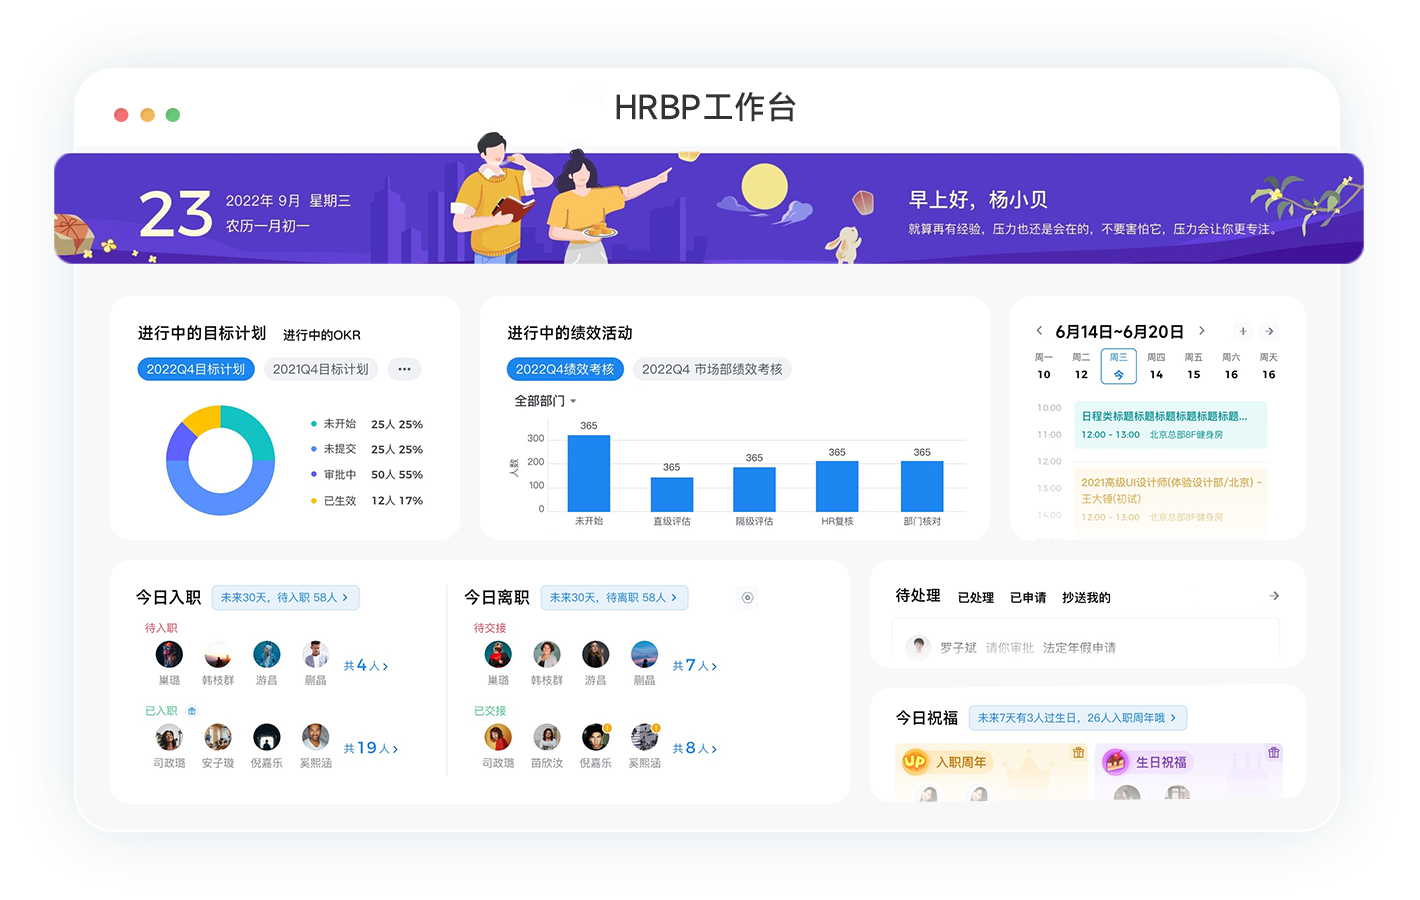Viewport: 1420px width, 900px height.
Task: Switch to 2022Q4 市场部绩效考核 pill
Action: [712, 369]
